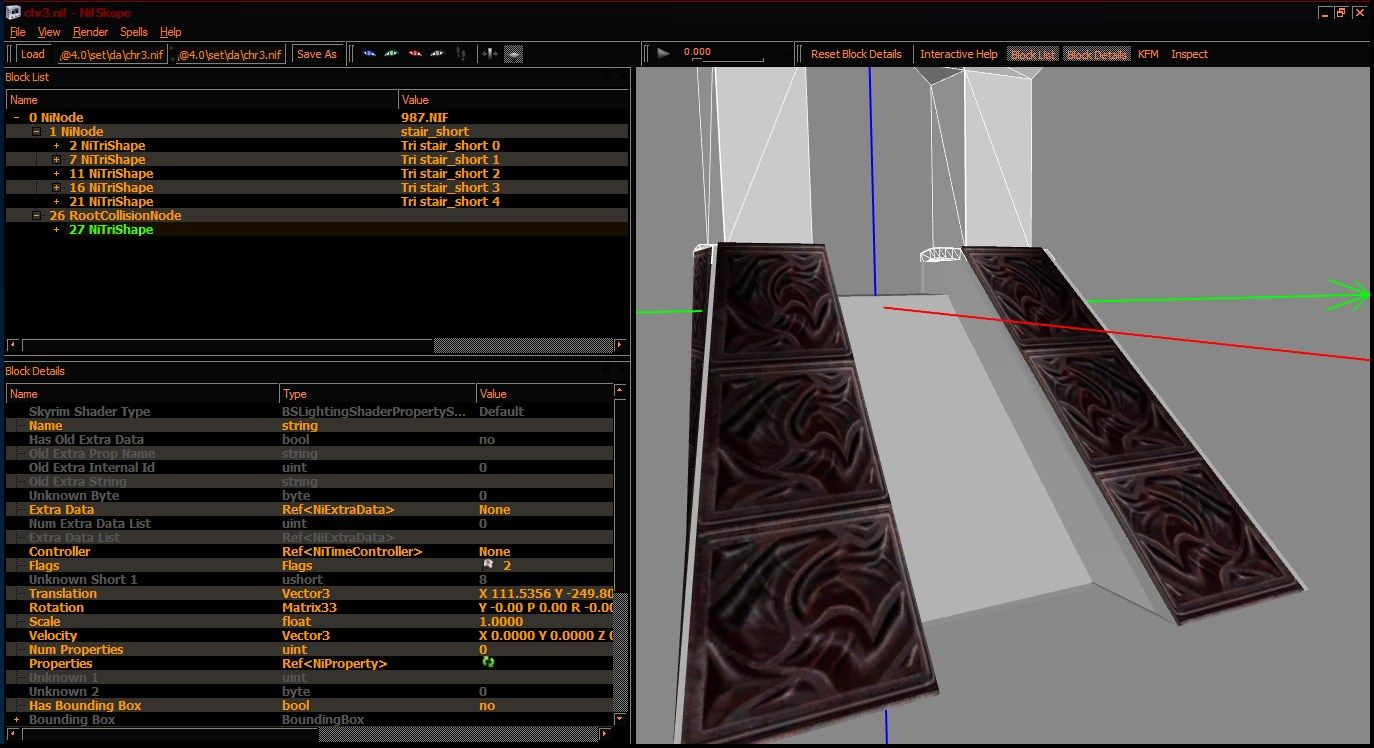Screen dimensions: 1374x748
Task: Click Reset Block Details button
Action: click(x=856, y=54)
